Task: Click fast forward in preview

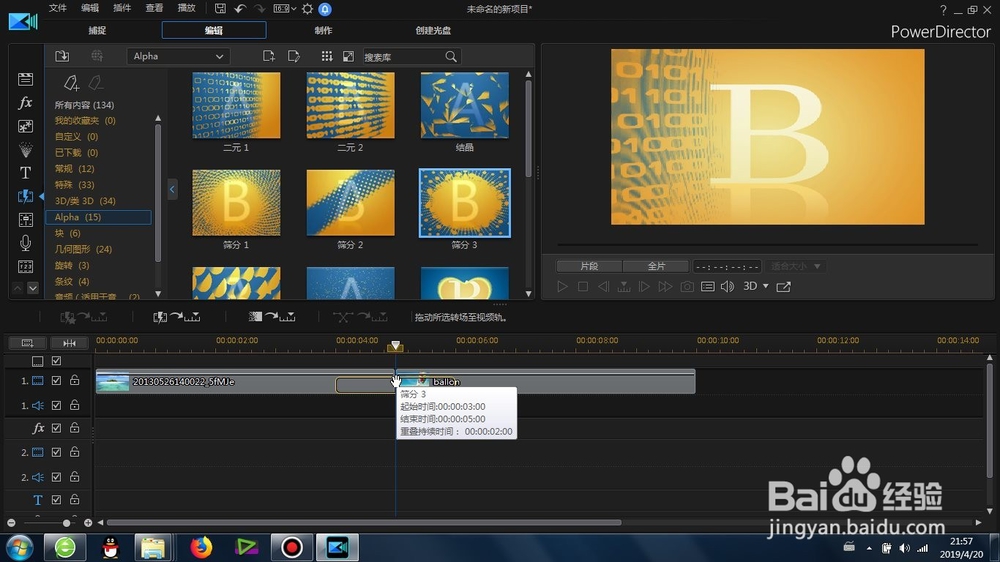Action: tap(665, 286)
